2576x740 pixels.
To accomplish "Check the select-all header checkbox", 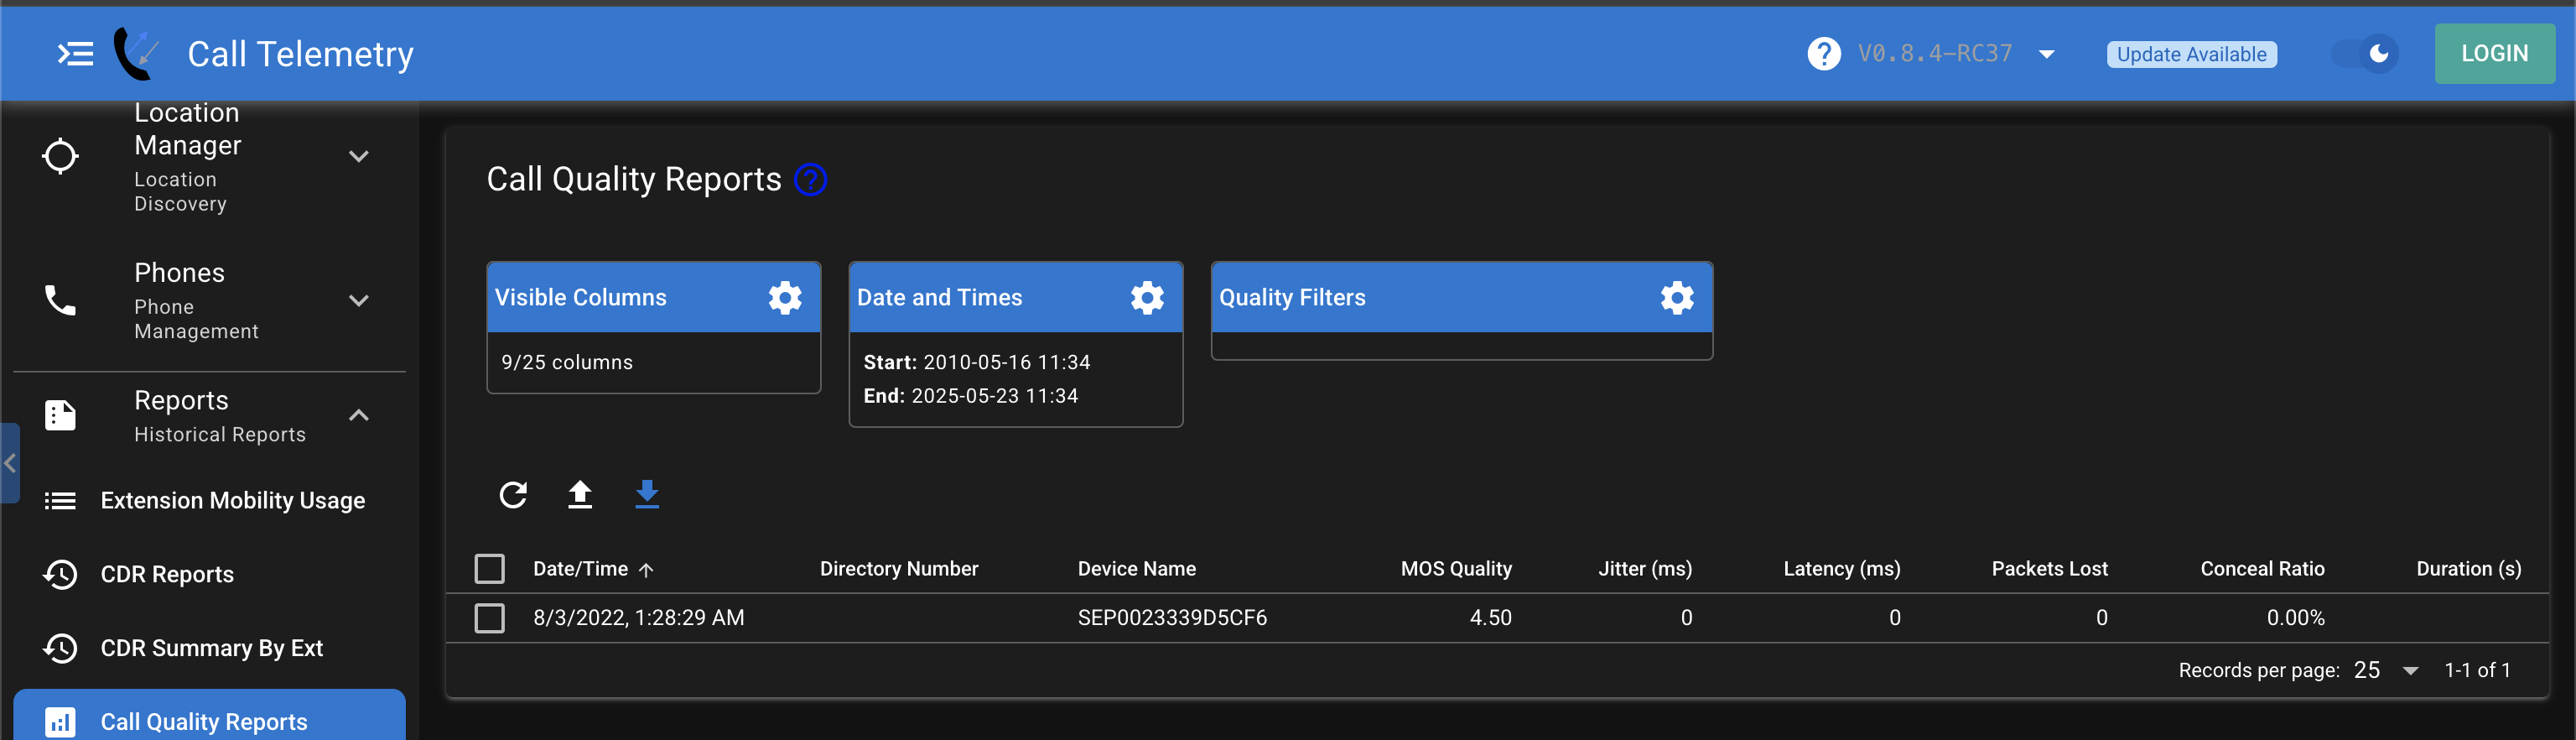I will coord(489,569).
